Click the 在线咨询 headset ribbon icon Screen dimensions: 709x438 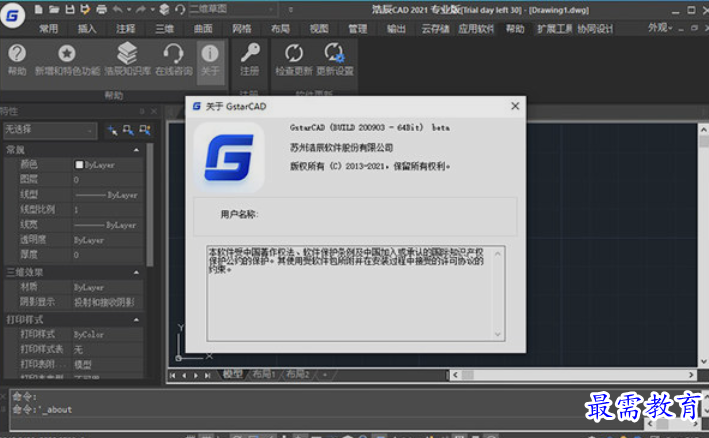174,59
